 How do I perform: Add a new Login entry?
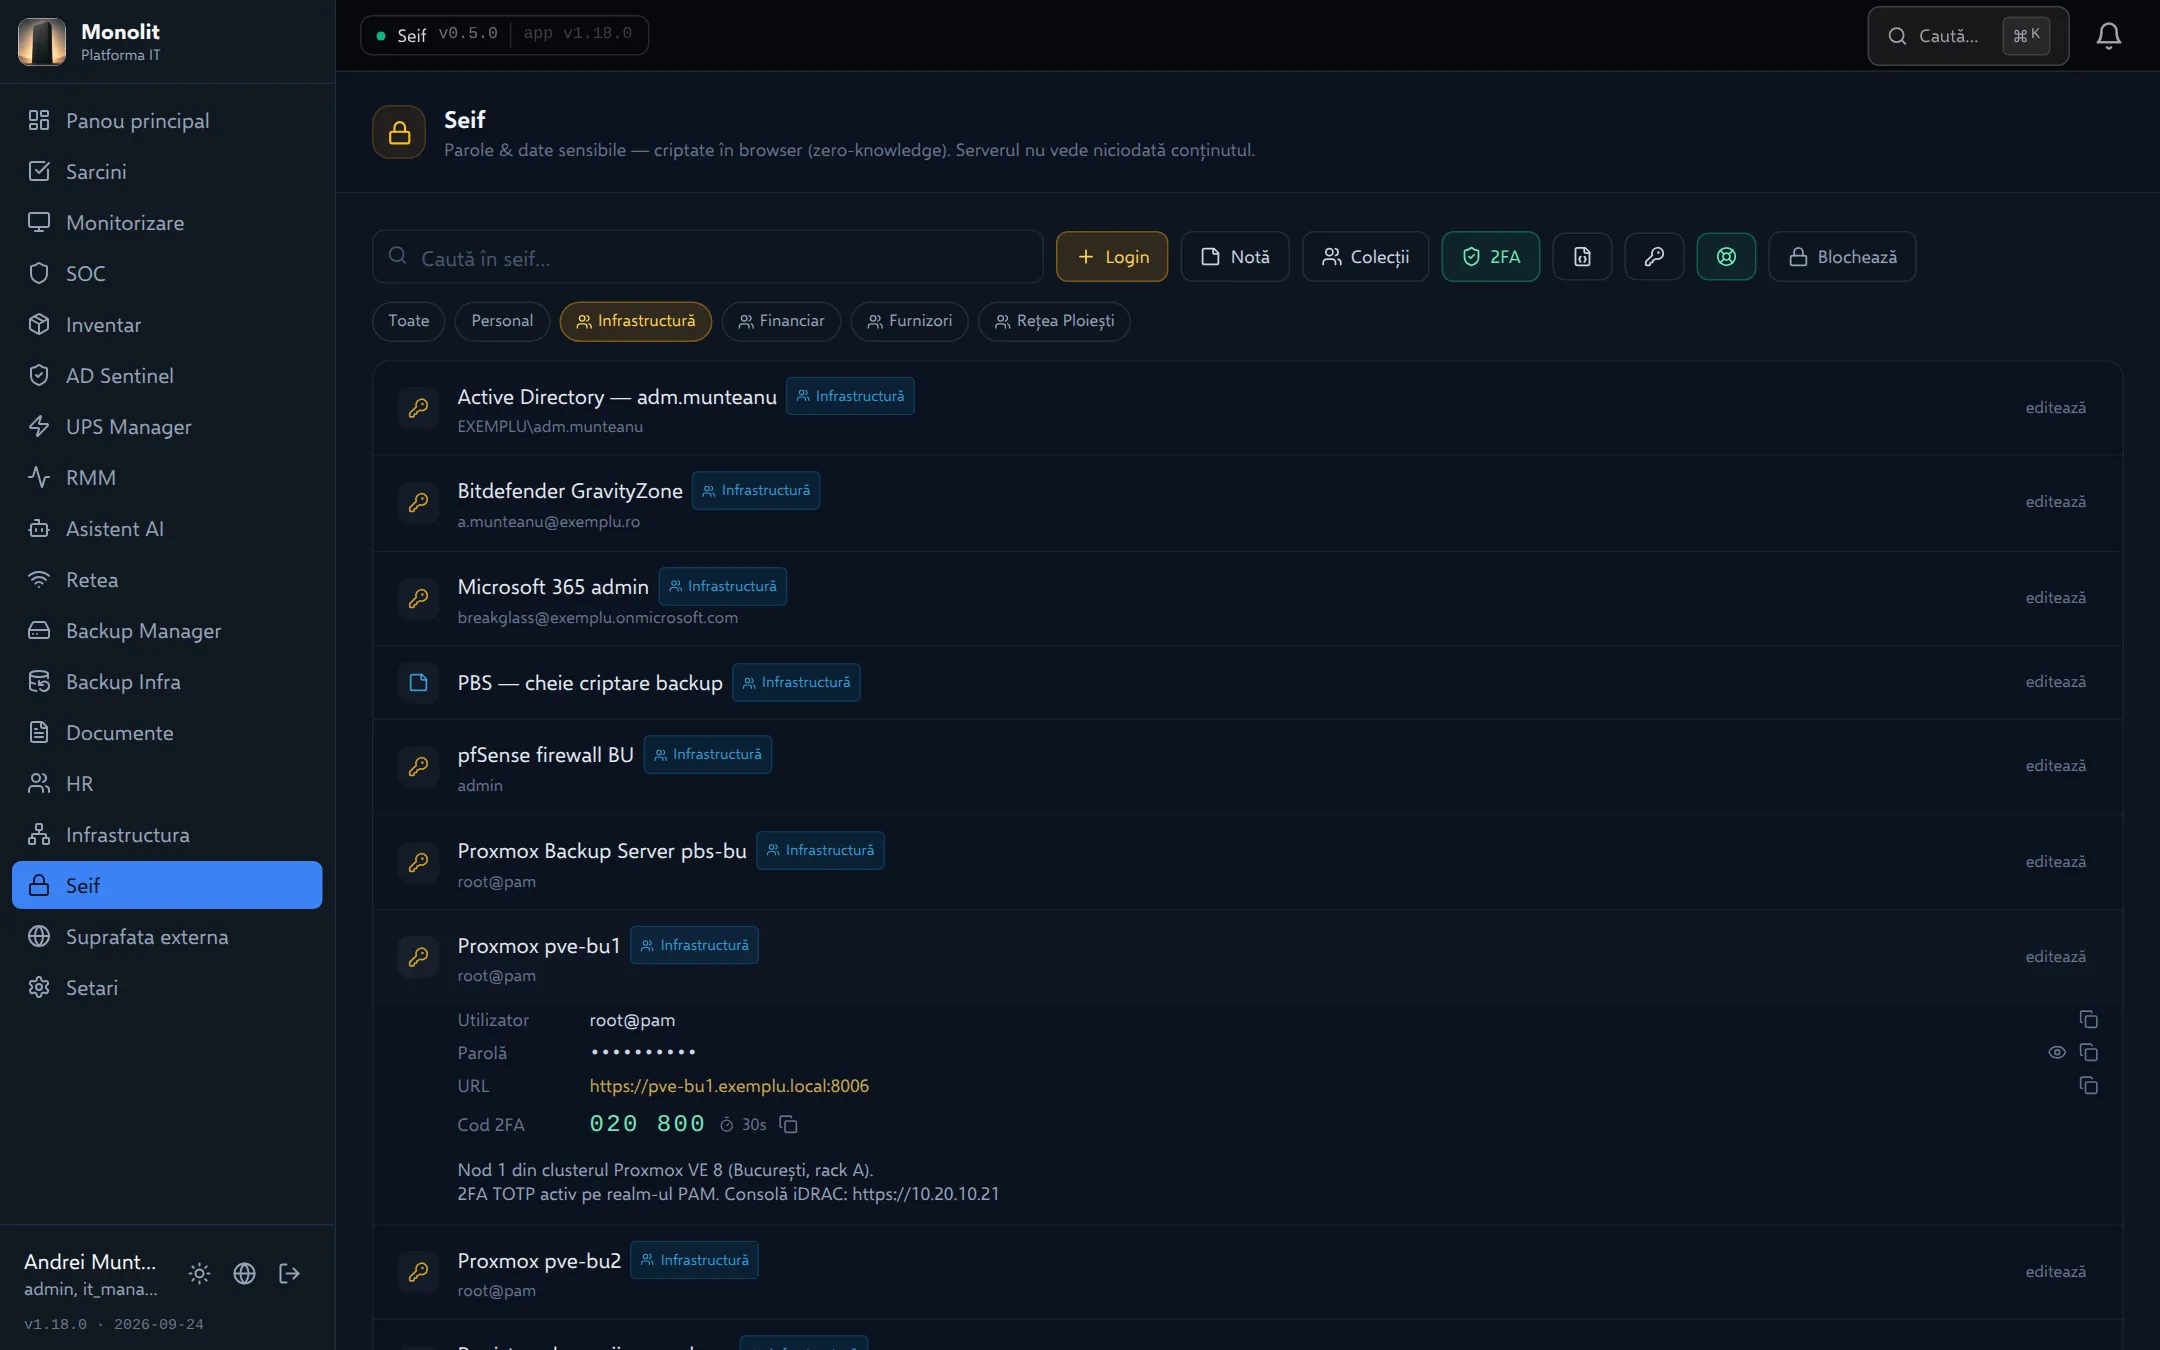coord(1112,257)
